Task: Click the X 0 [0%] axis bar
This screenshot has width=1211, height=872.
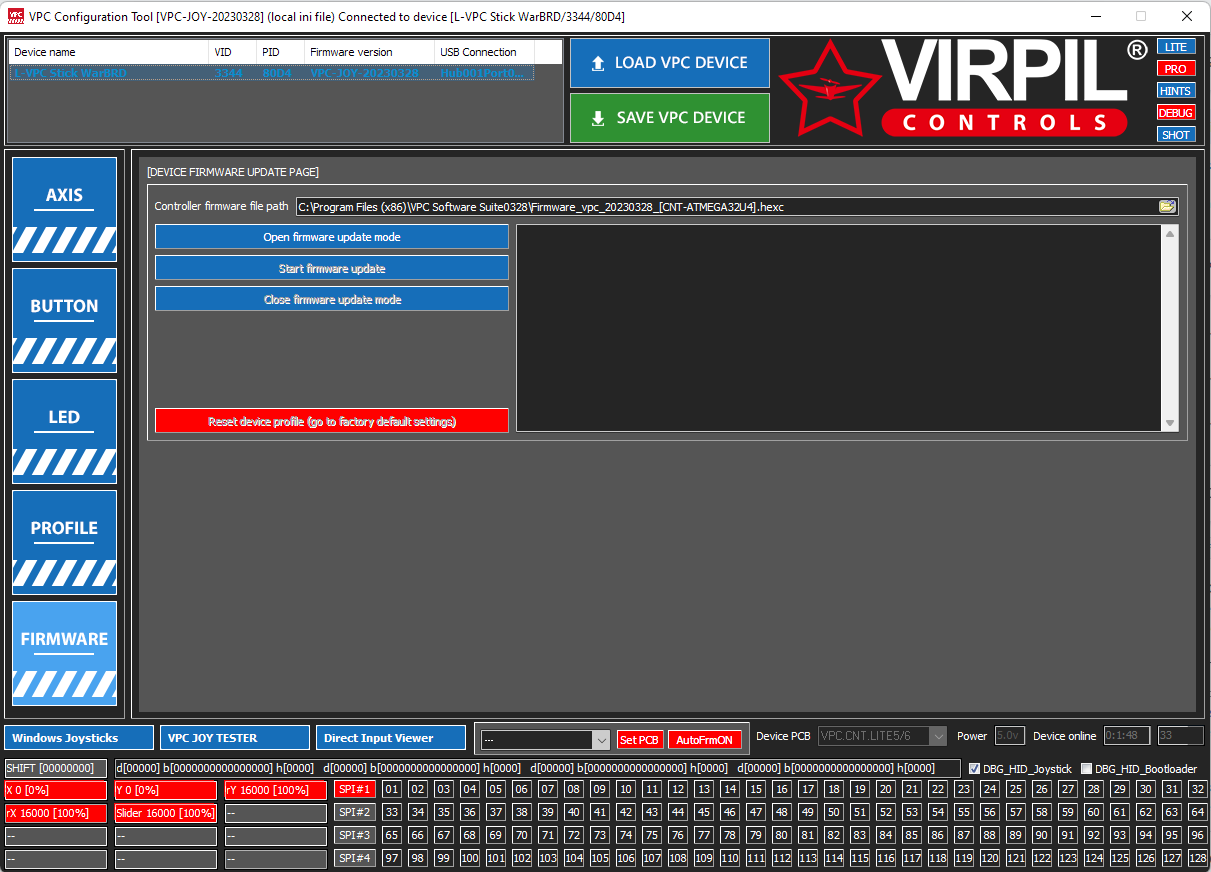Action: (x=56, y=790)
